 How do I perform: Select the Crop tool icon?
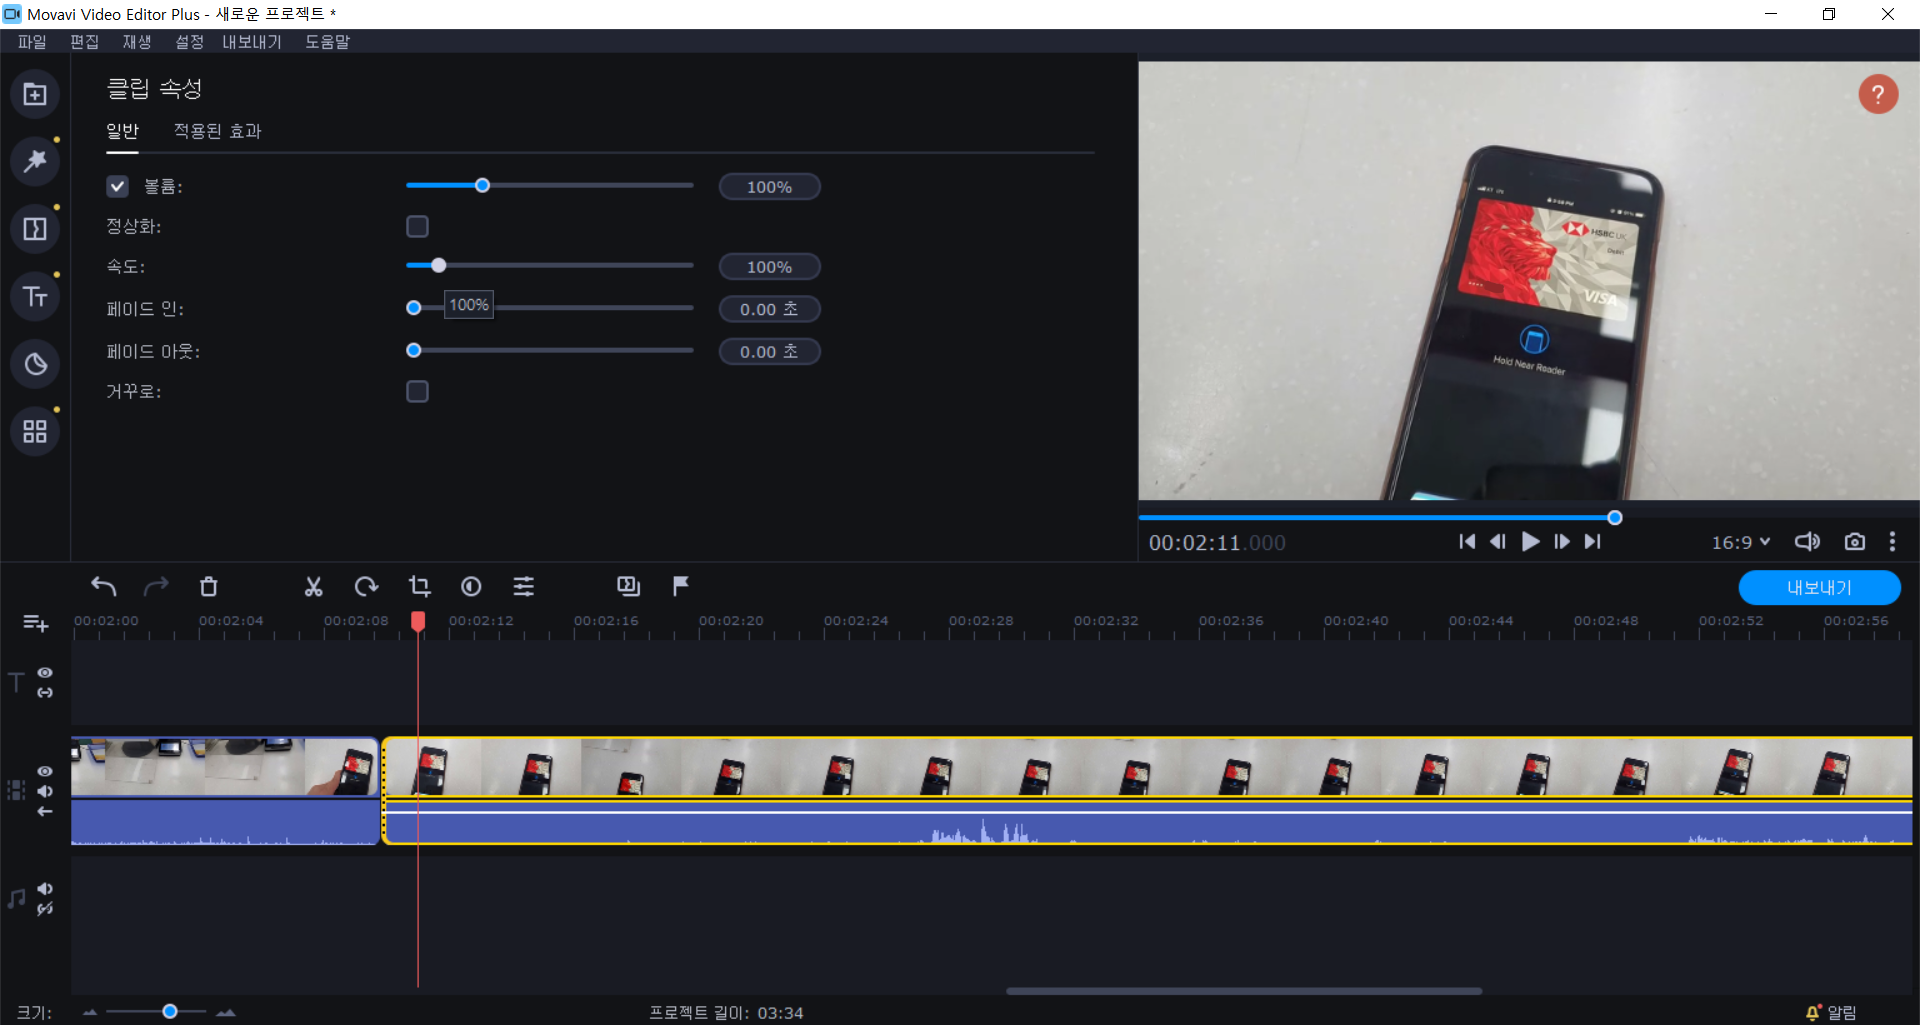click(419, 586)
